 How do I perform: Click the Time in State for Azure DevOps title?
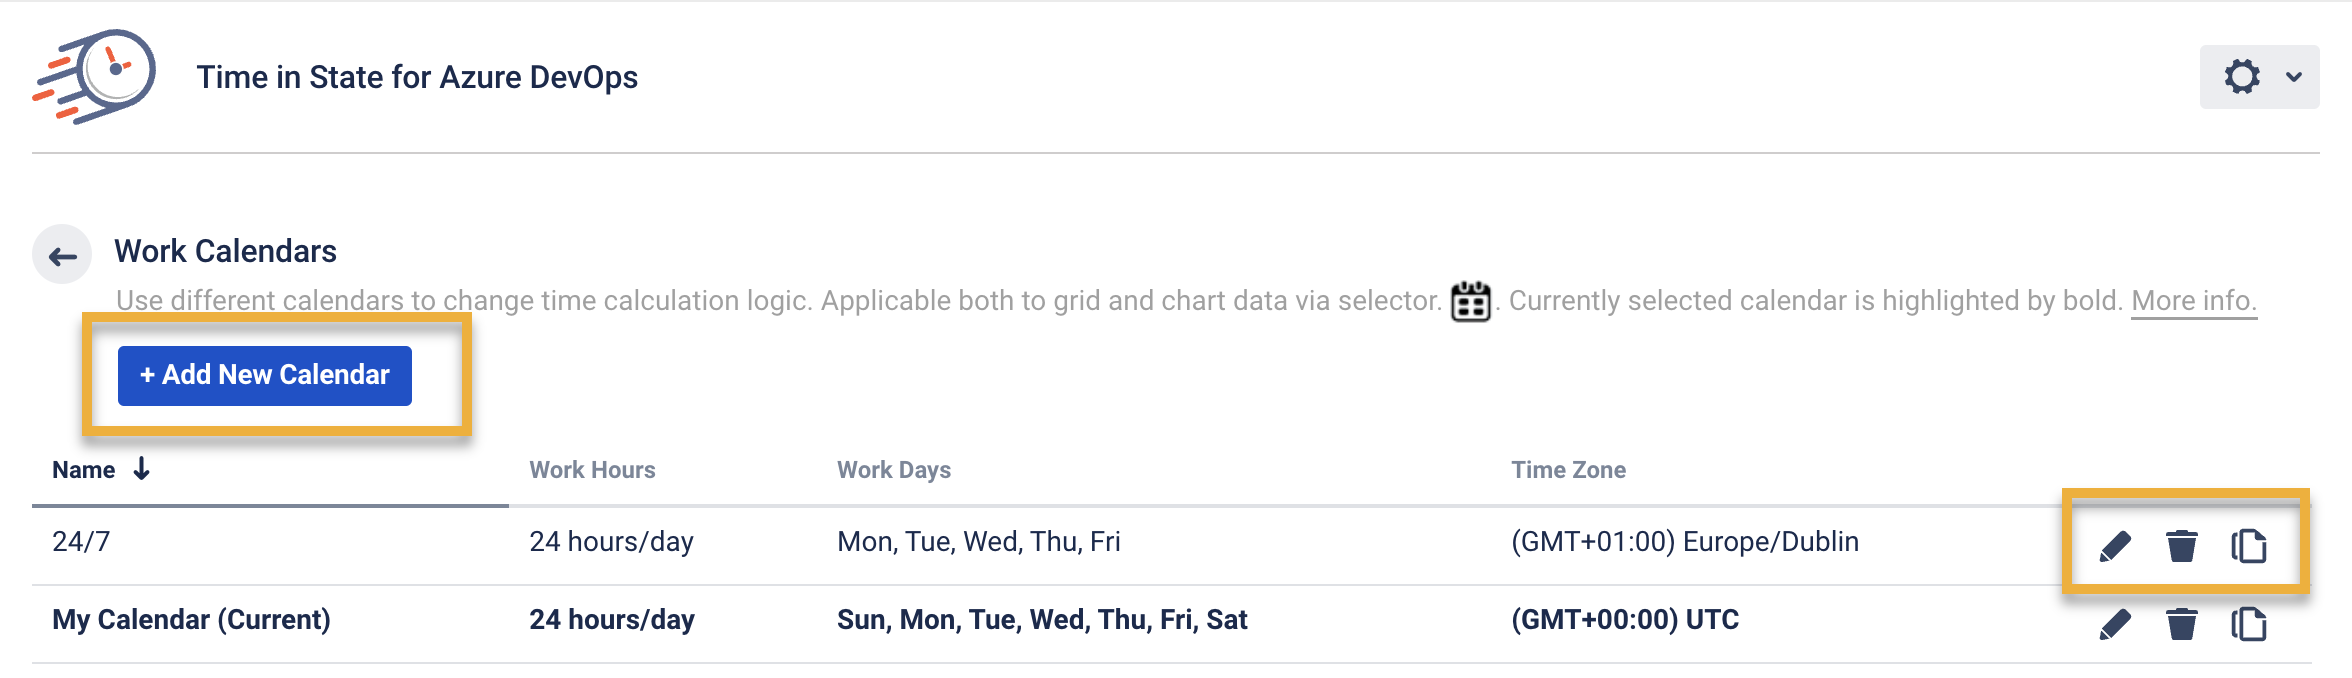pos(417,77)
